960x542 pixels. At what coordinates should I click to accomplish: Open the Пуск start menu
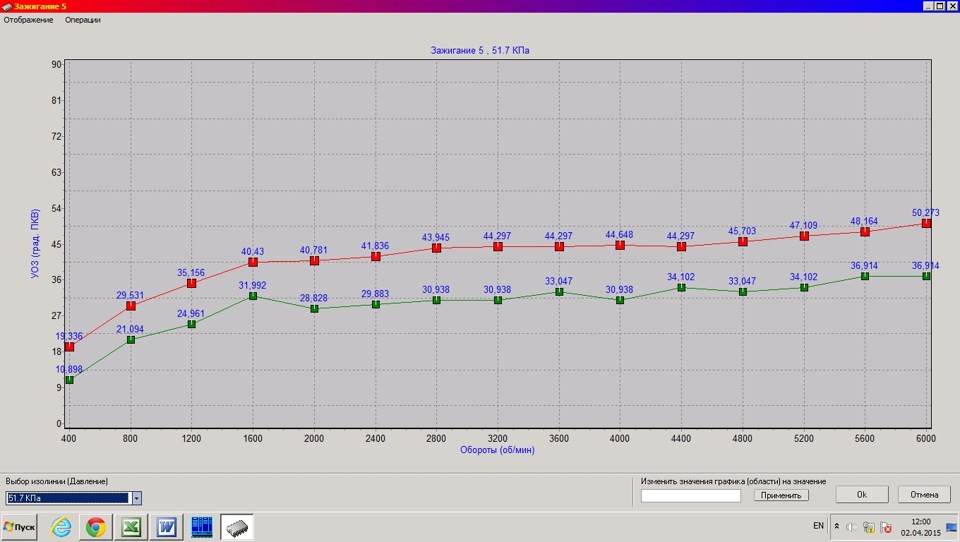point(19,527)
